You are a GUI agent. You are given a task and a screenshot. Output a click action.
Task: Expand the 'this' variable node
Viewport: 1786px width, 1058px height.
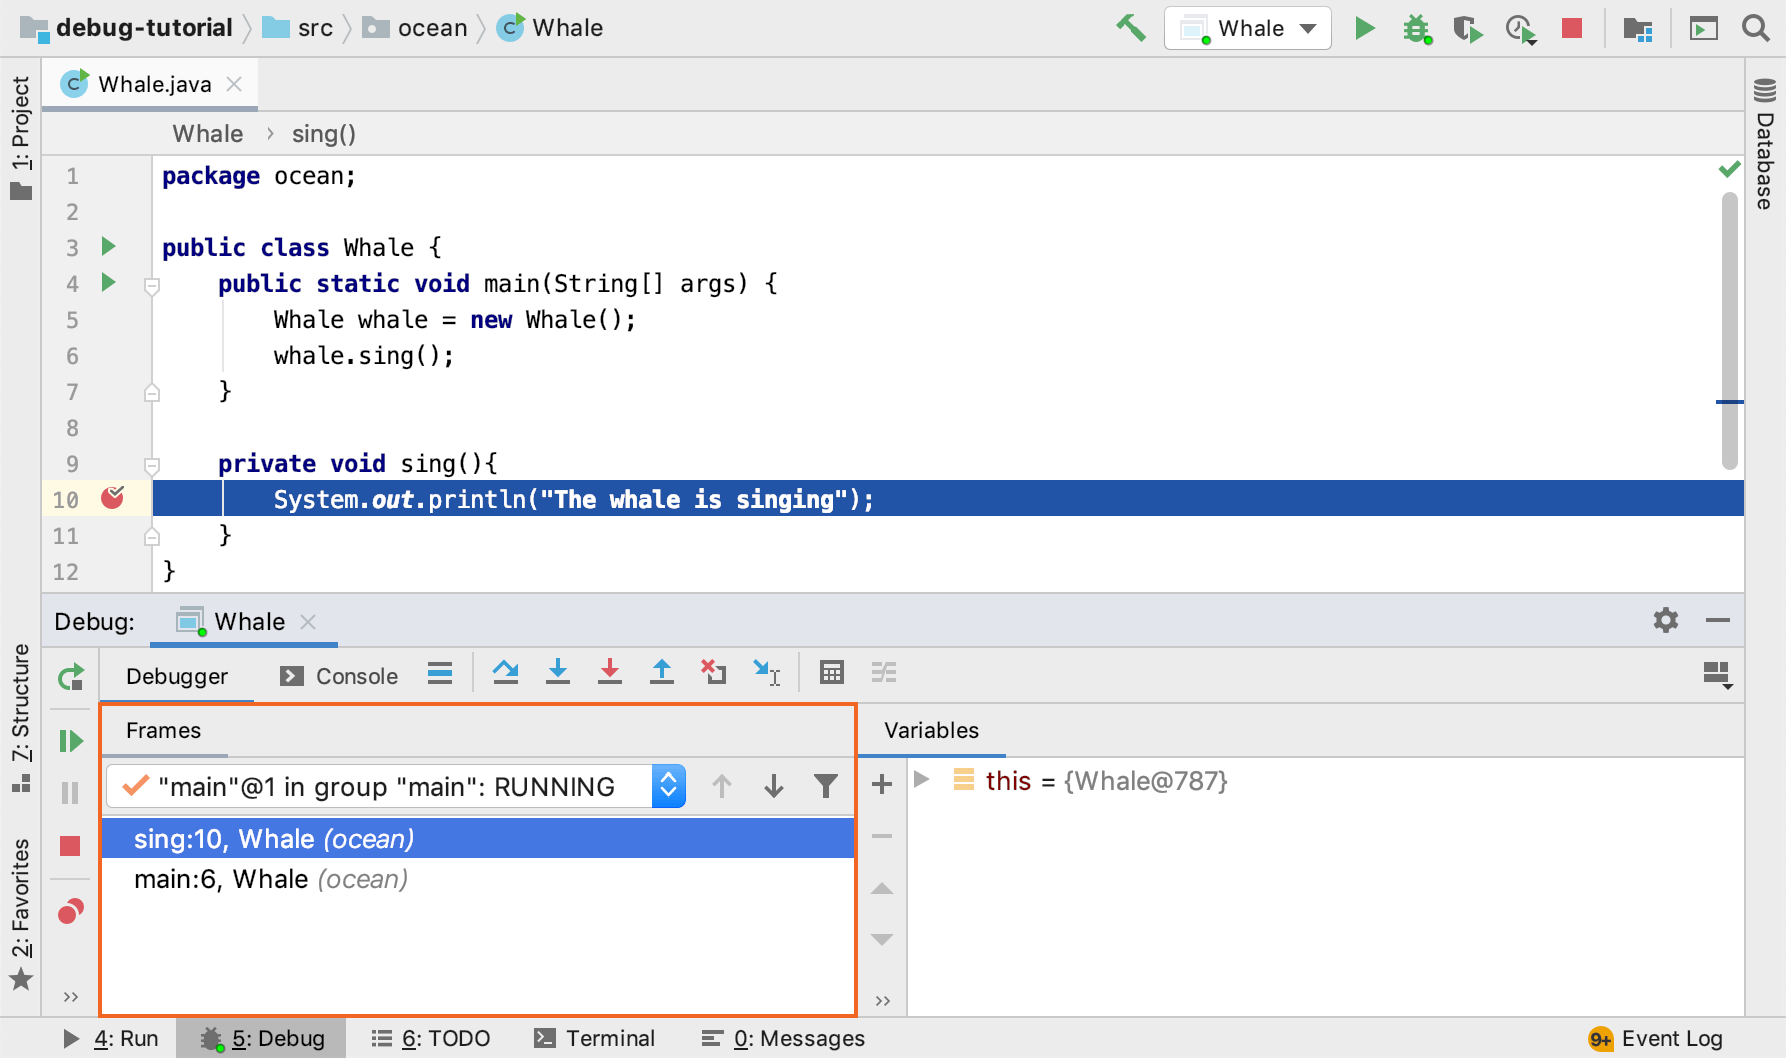922,780
